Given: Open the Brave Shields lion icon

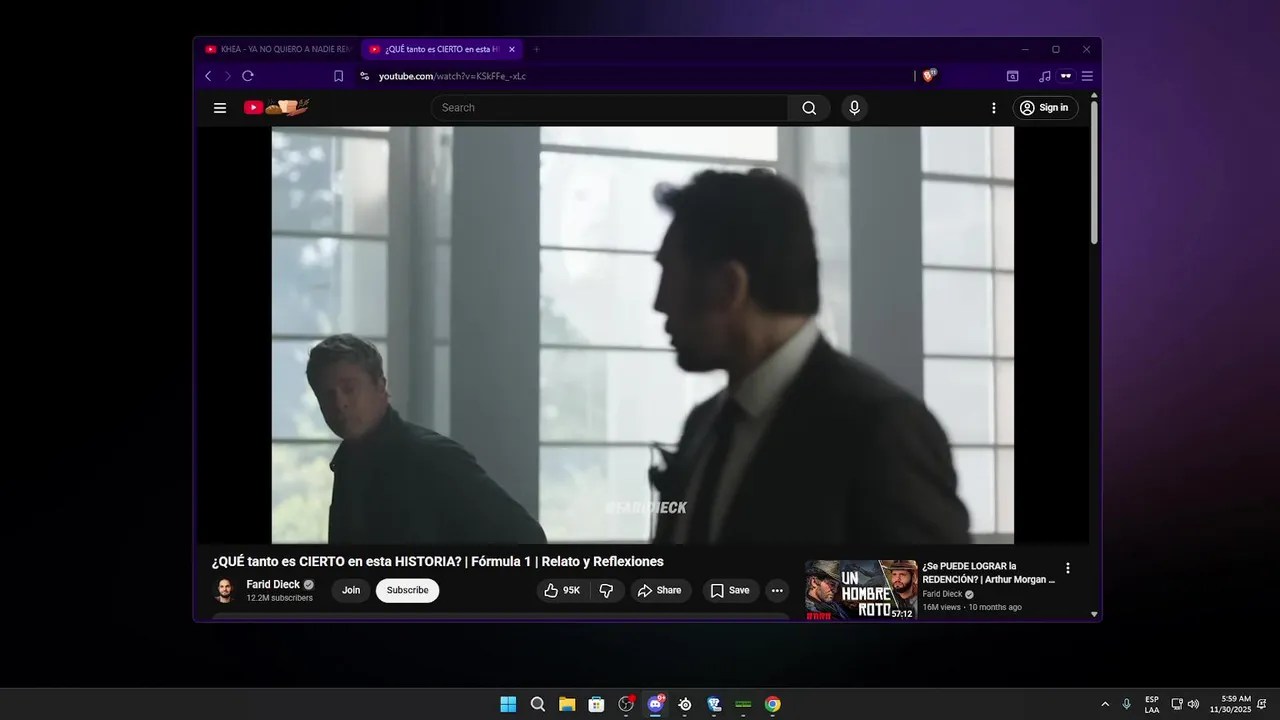Looking at the screenshot, I should point(929,76).
